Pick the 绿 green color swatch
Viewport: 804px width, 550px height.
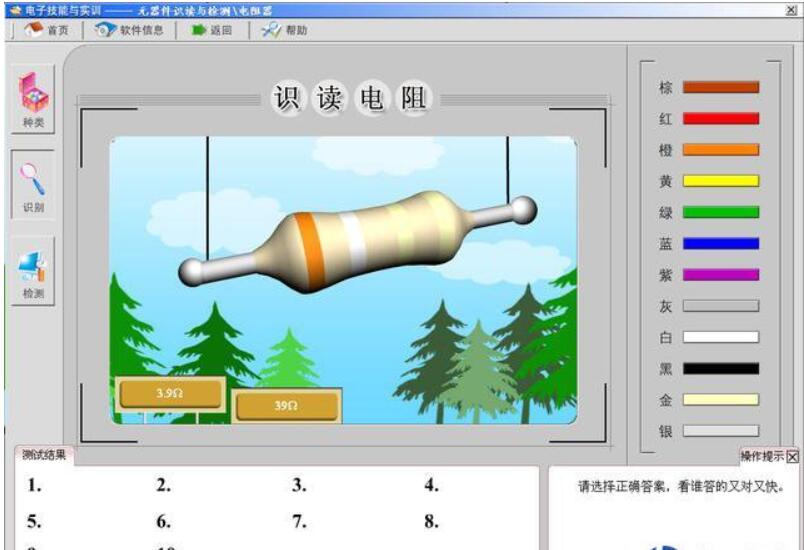(720, 212)
